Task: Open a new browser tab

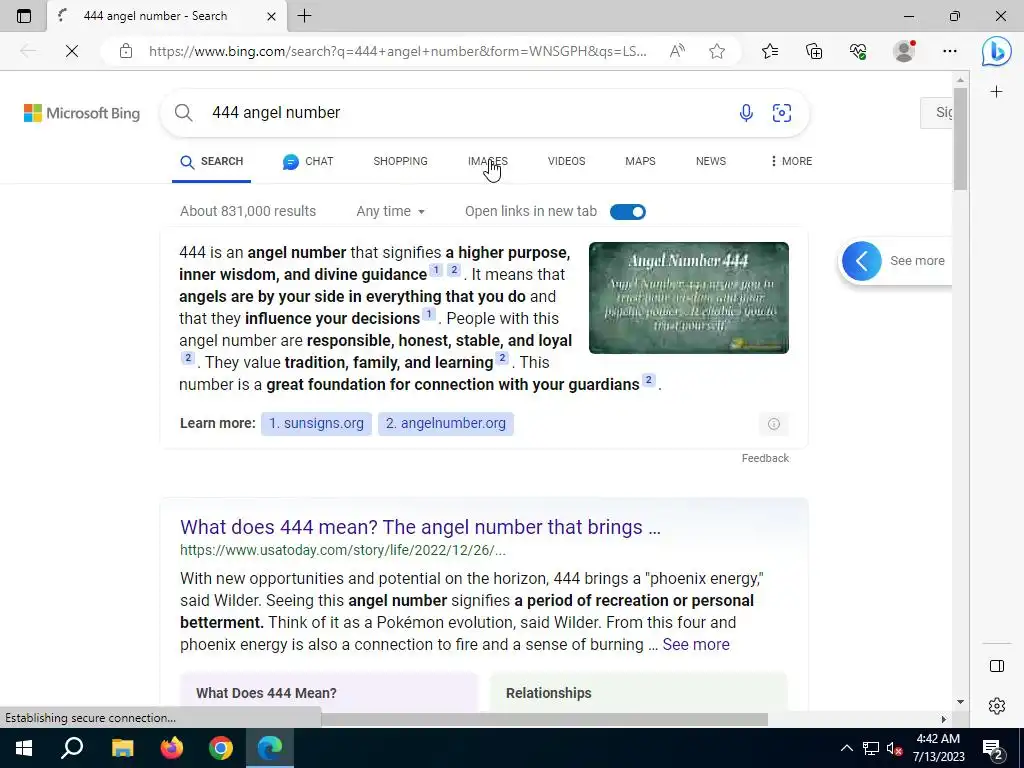Action: (x=304, y=16)
